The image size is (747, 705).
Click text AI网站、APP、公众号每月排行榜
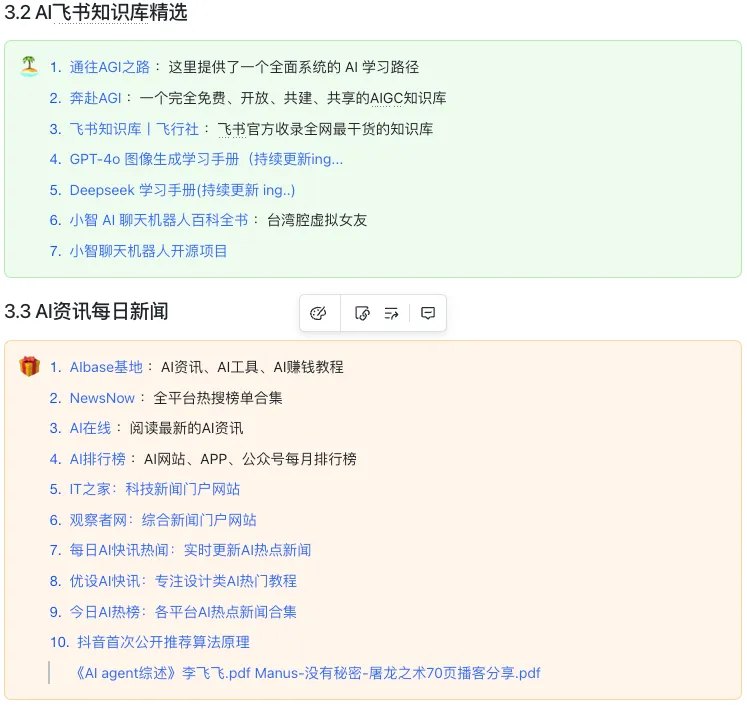point(250,459)
